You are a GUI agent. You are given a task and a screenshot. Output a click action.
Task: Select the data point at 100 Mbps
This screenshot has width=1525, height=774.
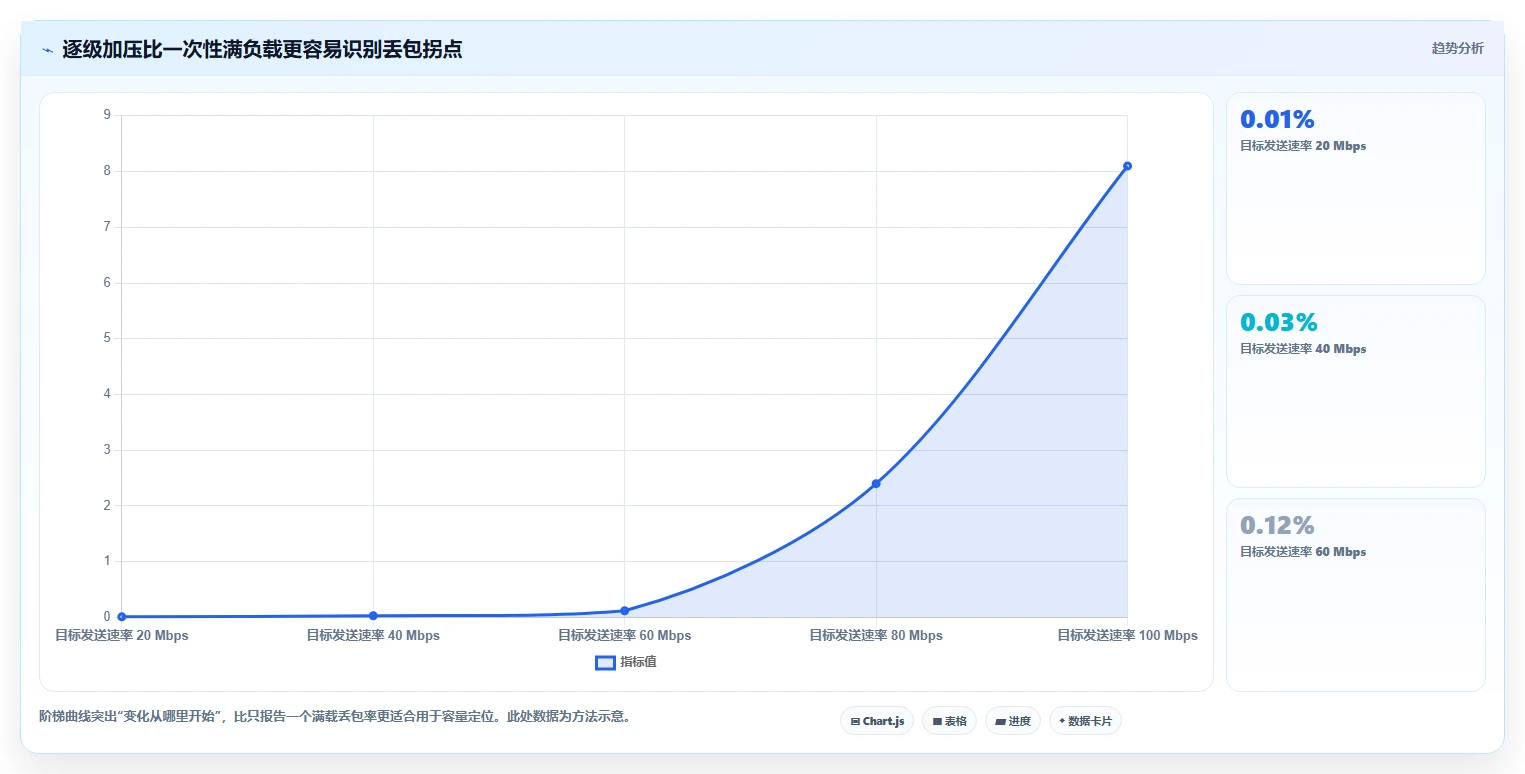pos(1127,166)
